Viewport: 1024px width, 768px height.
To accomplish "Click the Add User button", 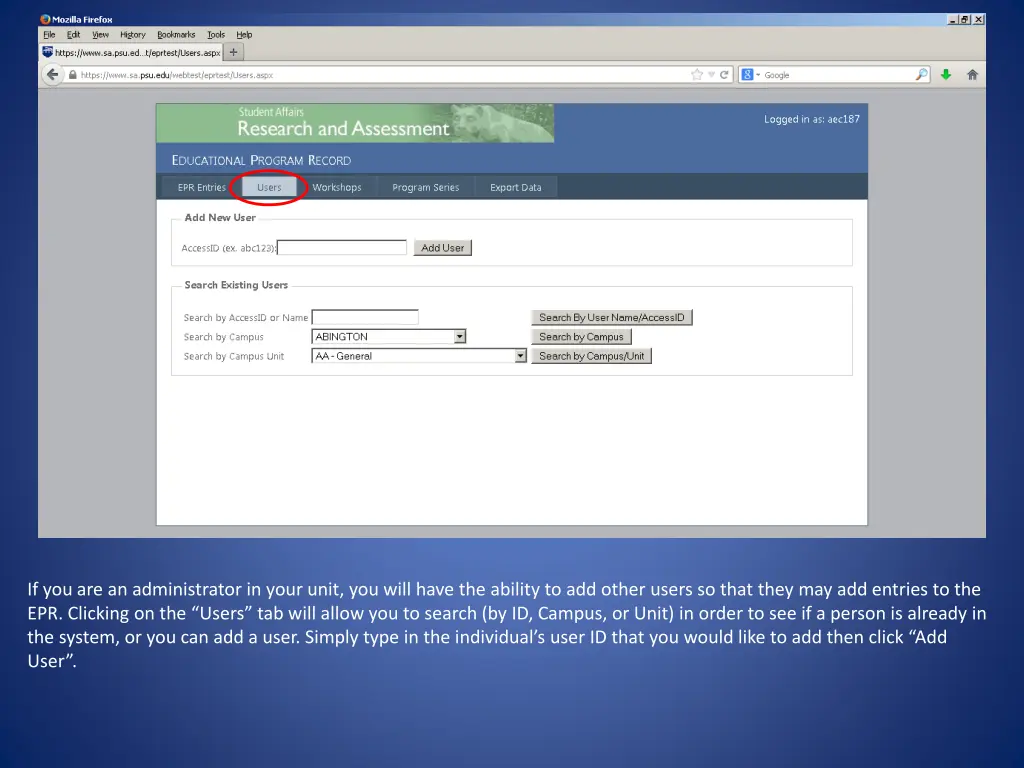I will [442, 248].
